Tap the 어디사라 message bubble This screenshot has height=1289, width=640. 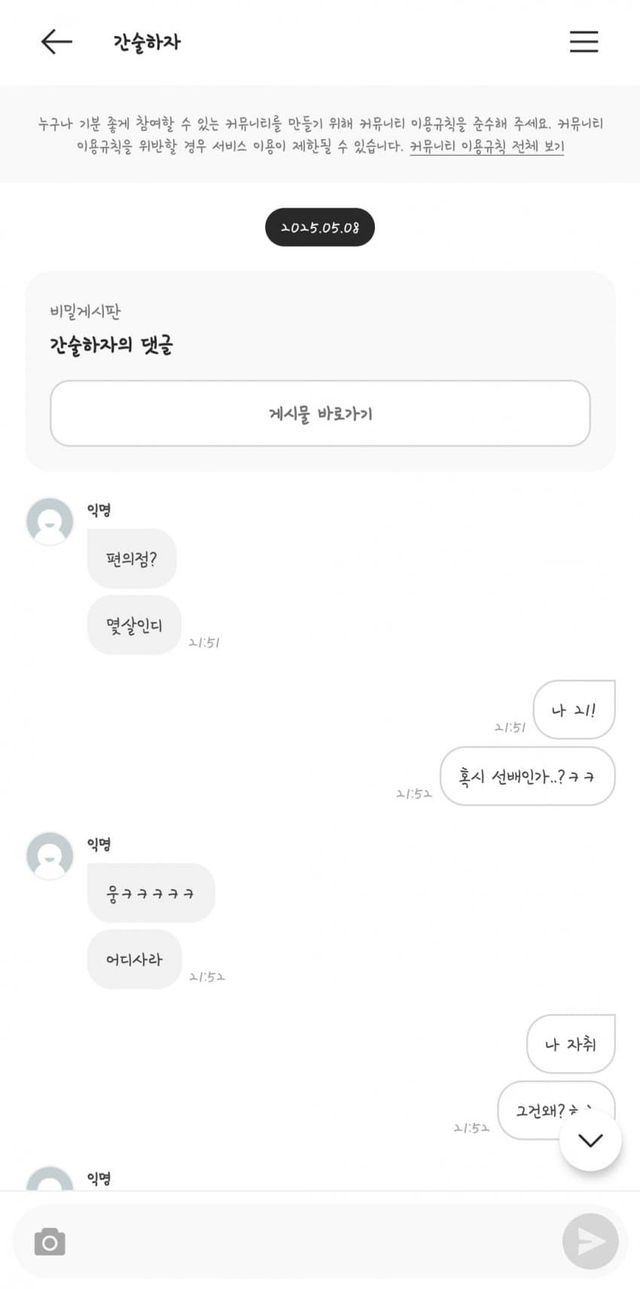(x=134, y=959)
